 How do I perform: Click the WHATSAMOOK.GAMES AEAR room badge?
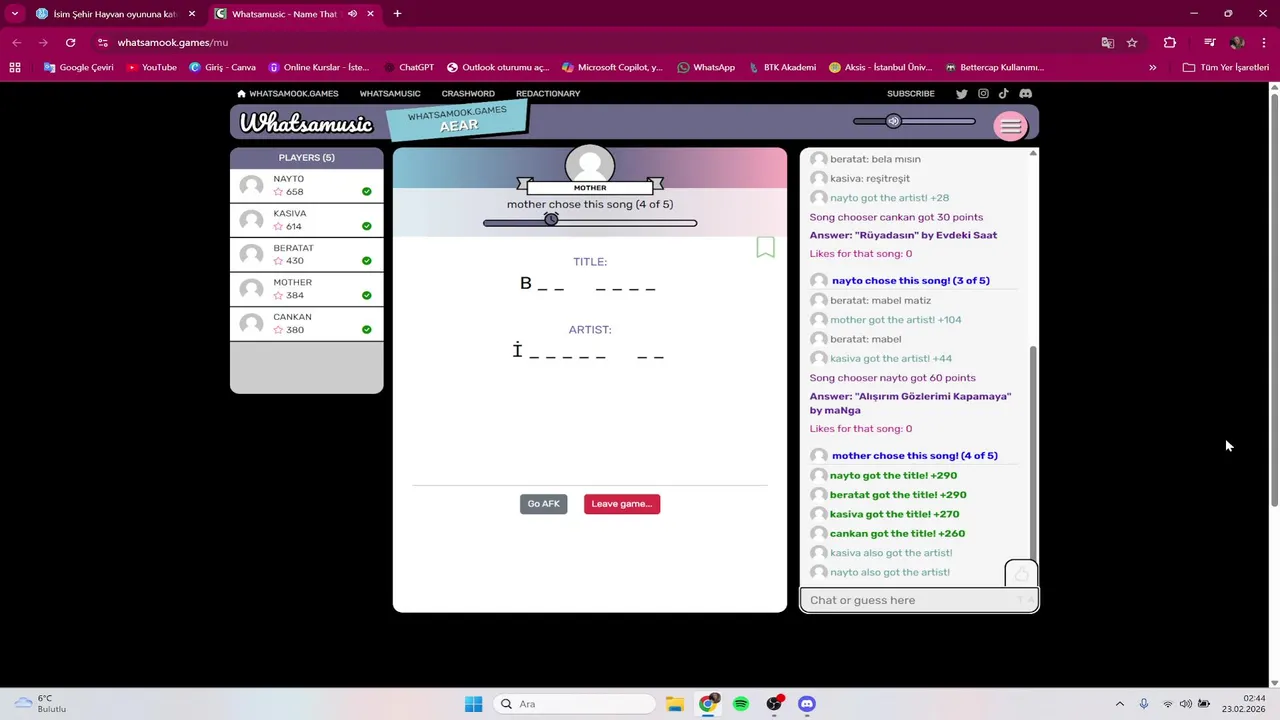[458, 119]
